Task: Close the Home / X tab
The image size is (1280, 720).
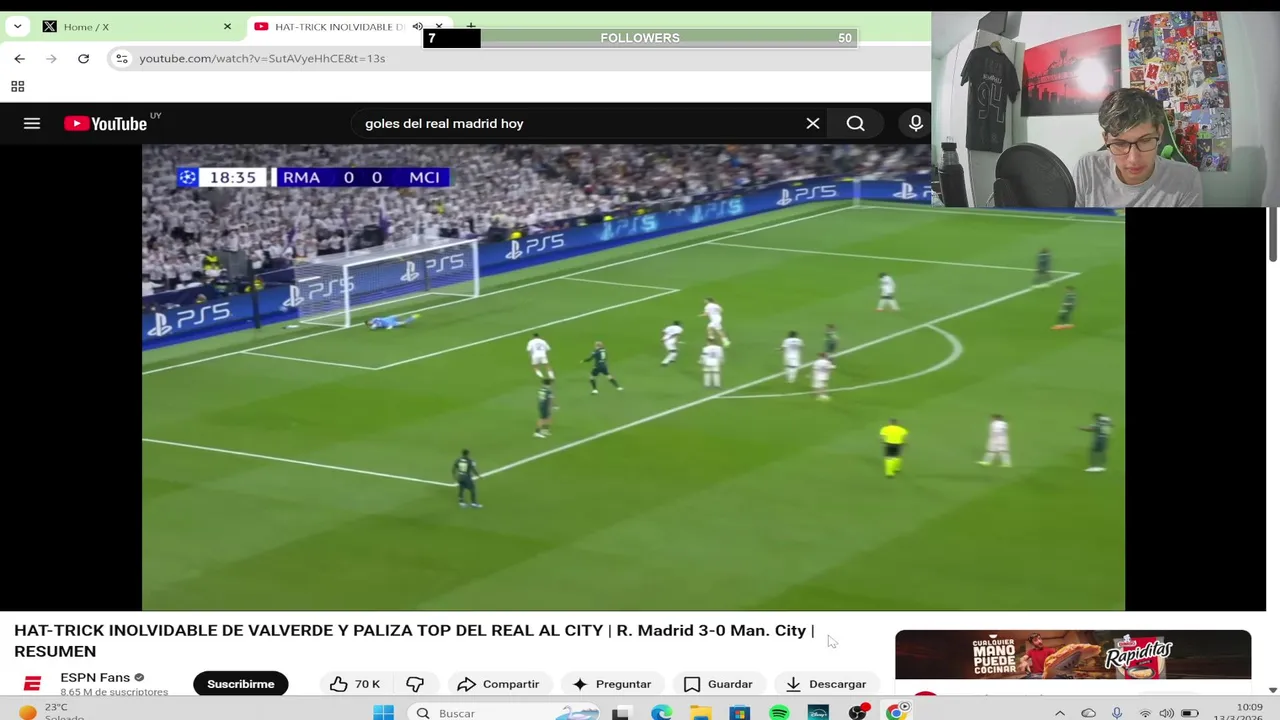Action: (227, 27)
